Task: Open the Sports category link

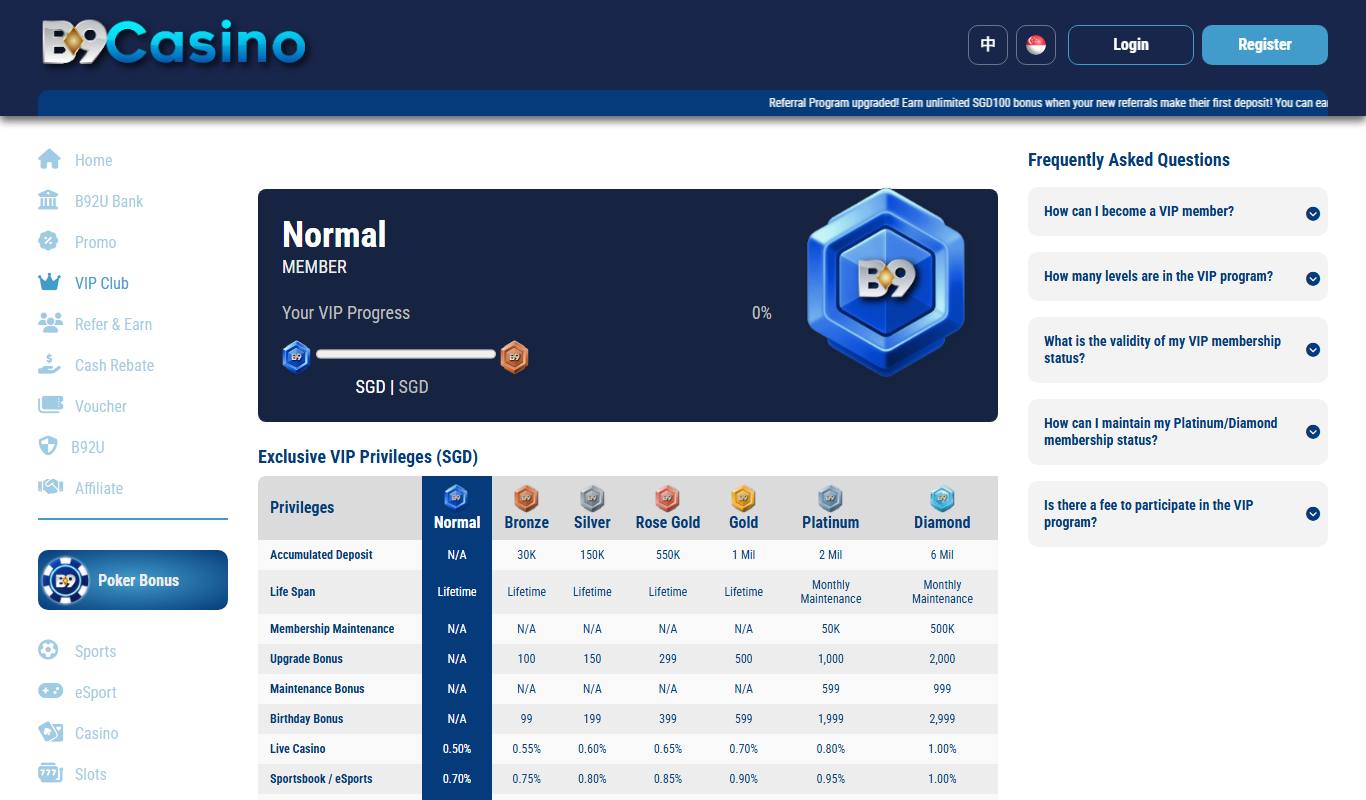Action: (x=95, y=651)
